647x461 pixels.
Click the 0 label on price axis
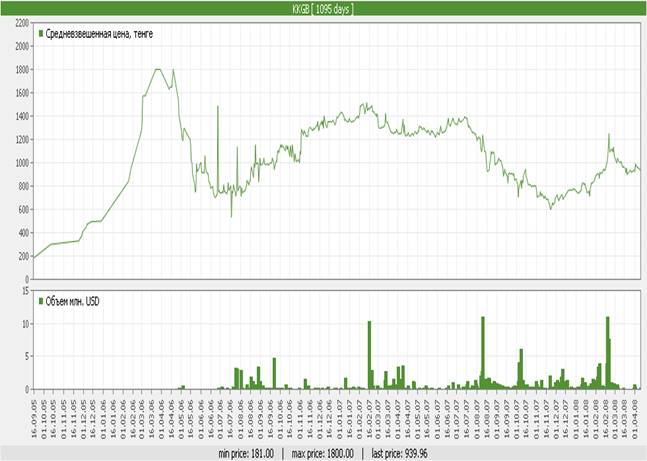tap(27, 278)
